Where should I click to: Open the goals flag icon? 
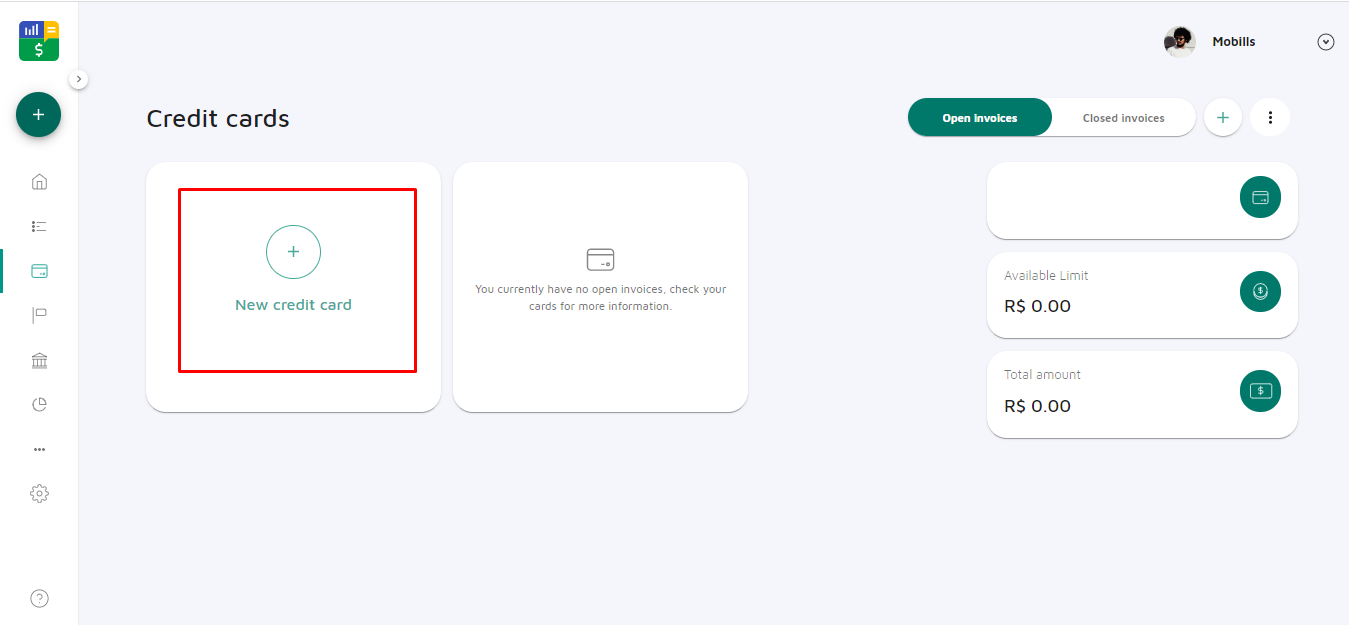(39, 316)
